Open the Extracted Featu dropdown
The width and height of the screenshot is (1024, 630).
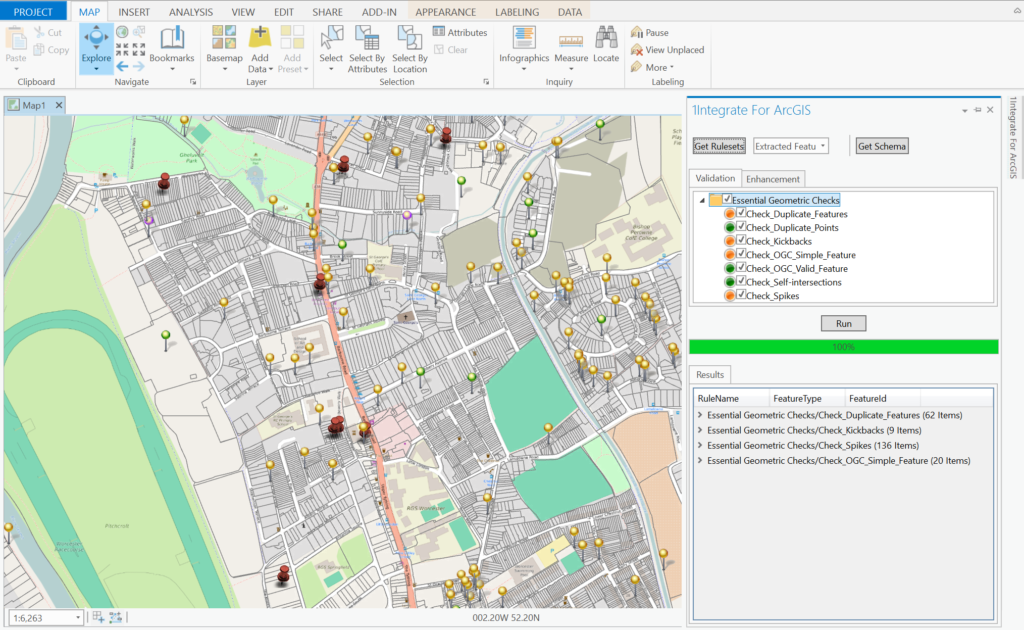coord(790,146)
